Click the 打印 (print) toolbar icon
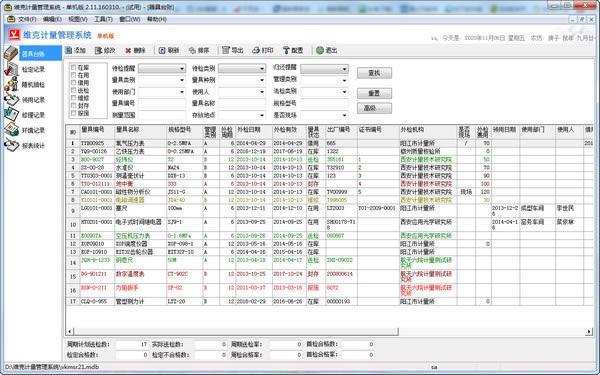The image size is (600, 375). click(x=256, y=50)
